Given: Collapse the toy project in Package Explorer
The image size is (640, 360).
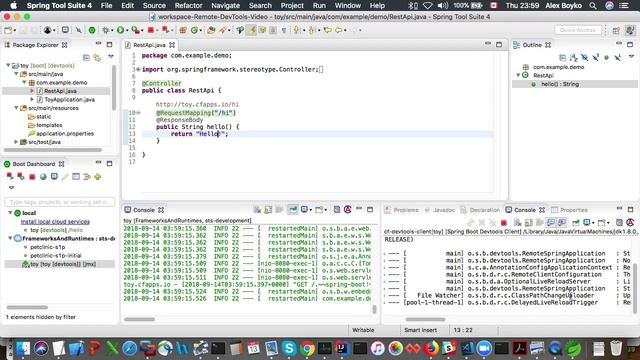Looking at the screenshot, I should (8, 65).
